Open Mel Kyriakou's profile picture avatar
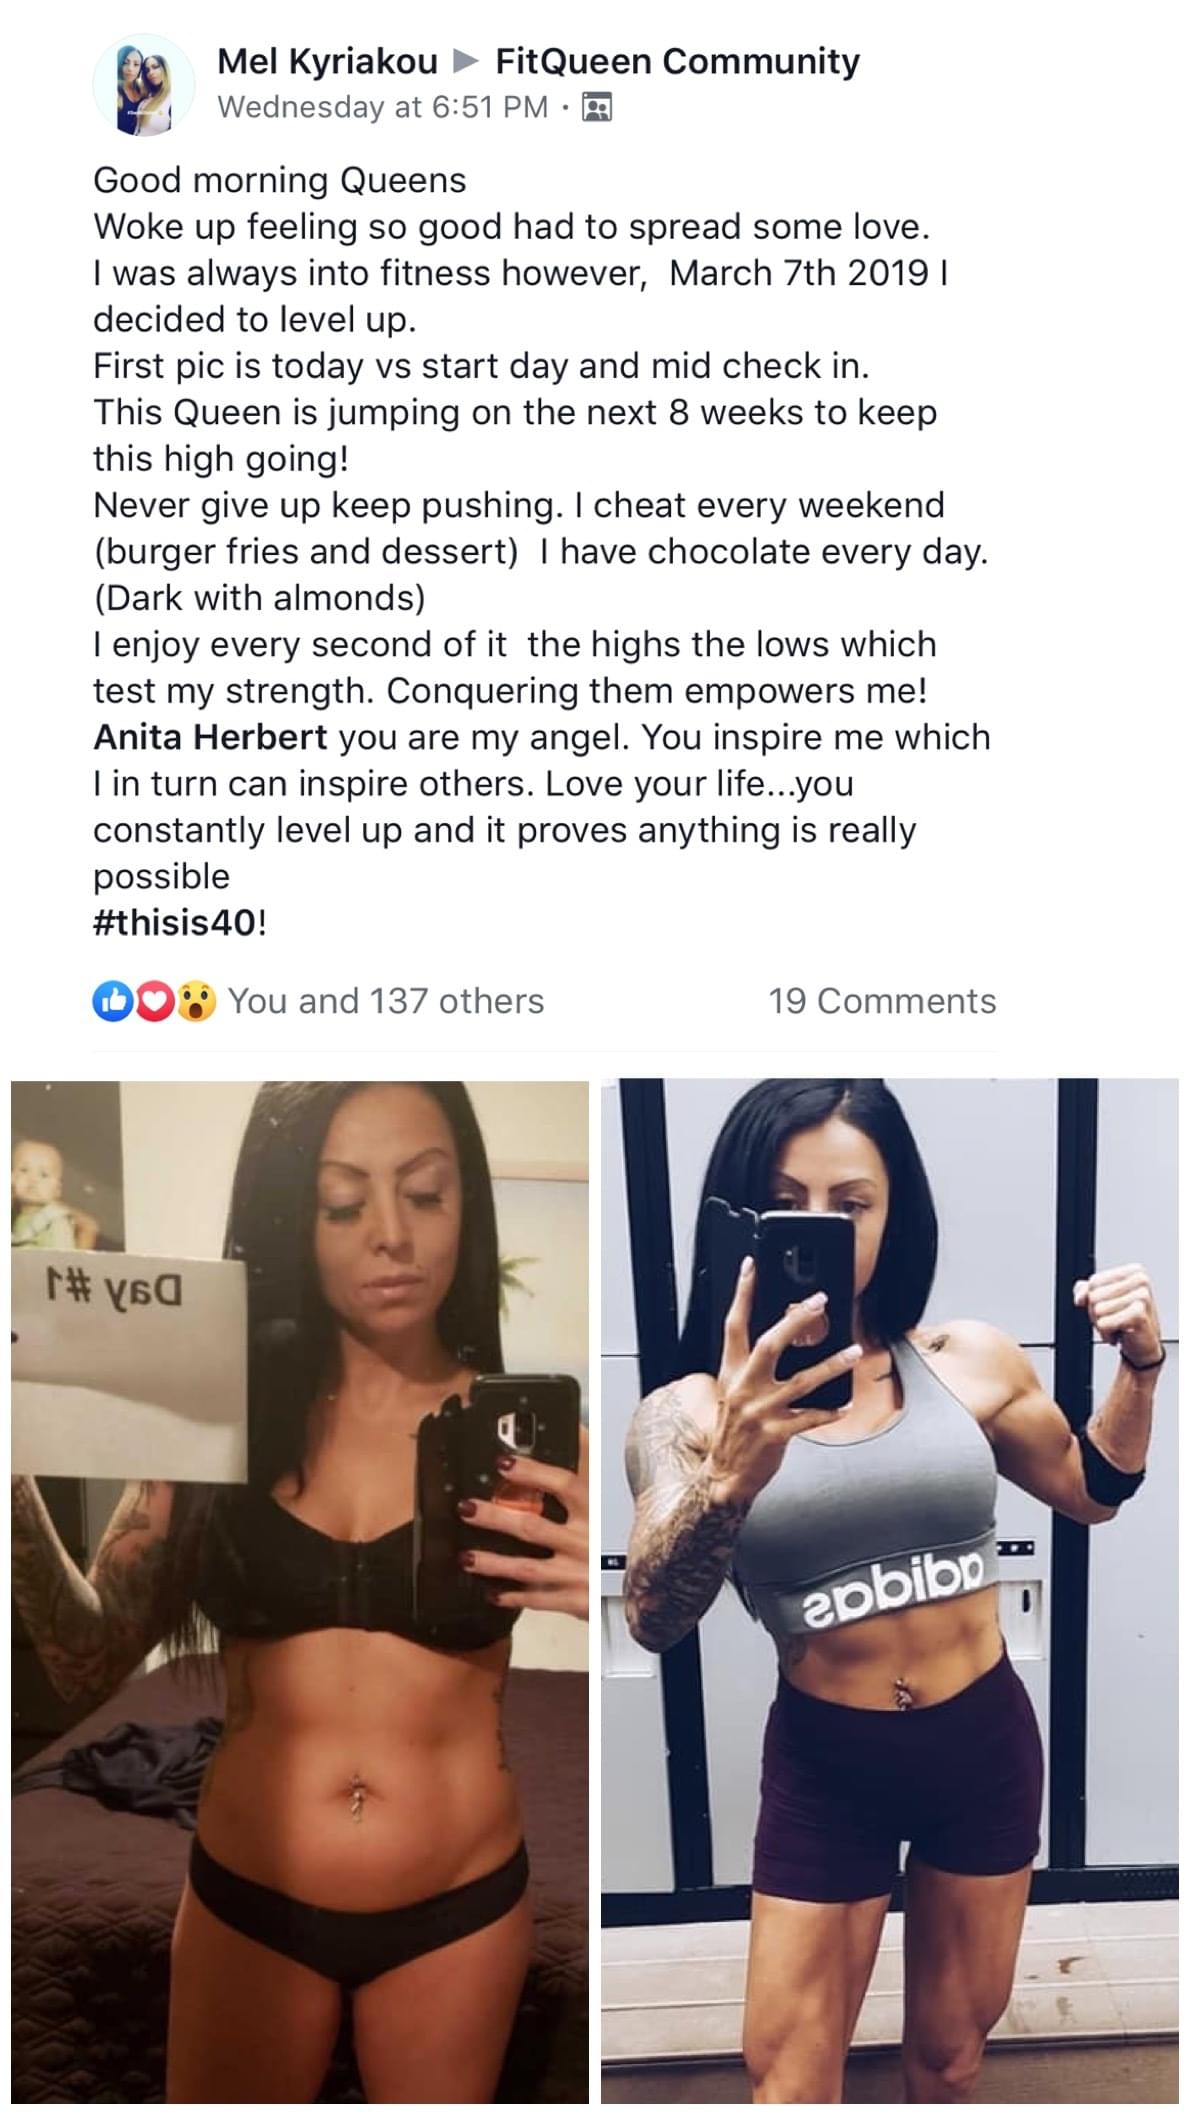1190x2115 pixels. (x=143, y=84)
